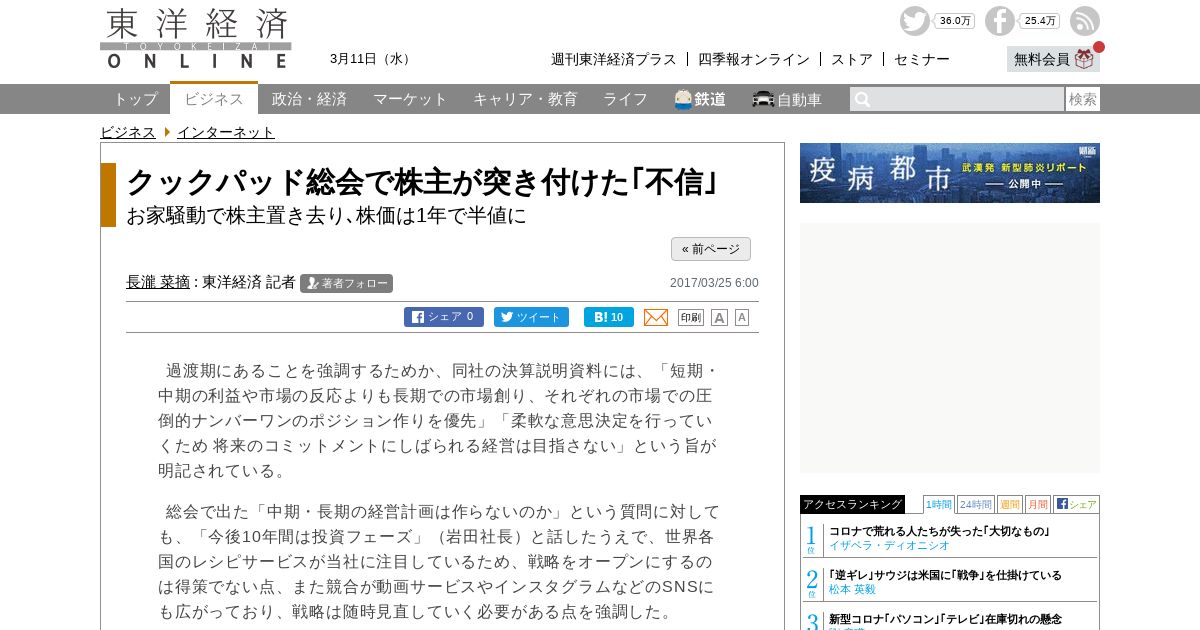
Task: Open ranked article コロナで荒れる人たちが失った「大切なもの」
Action: (x=939, y=531)
